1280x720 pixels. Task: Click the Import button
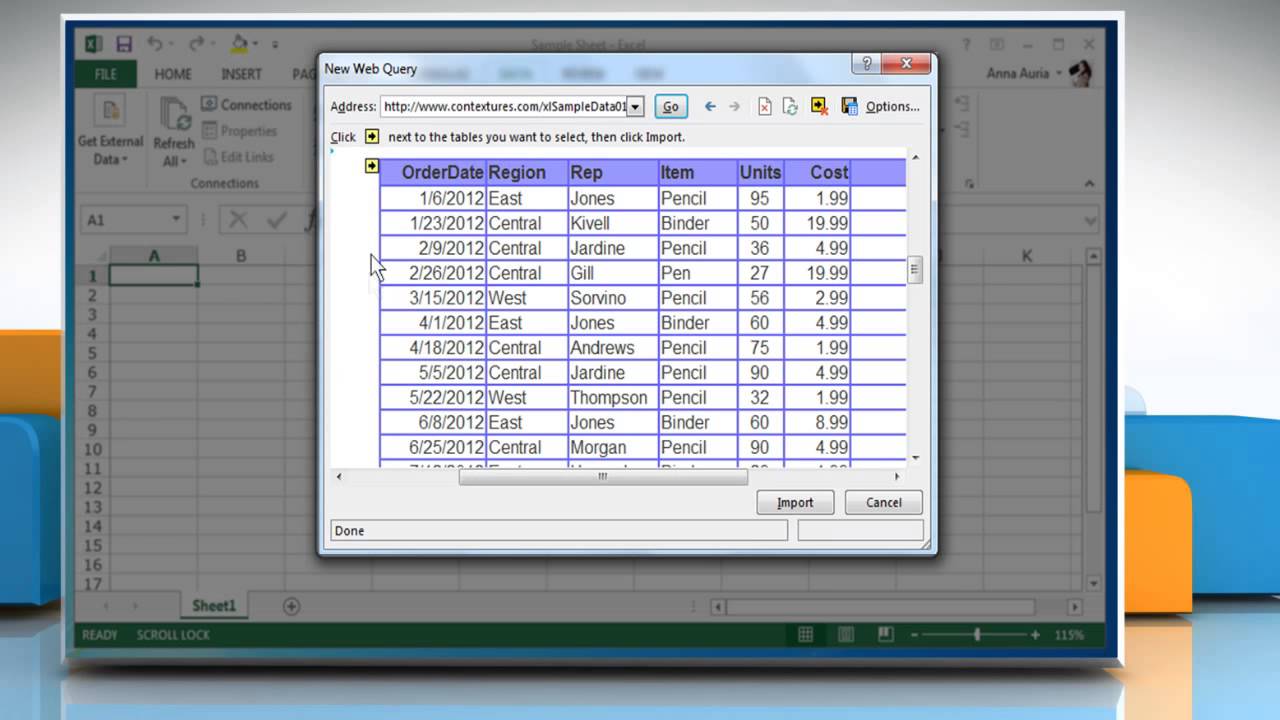[795, 502]
